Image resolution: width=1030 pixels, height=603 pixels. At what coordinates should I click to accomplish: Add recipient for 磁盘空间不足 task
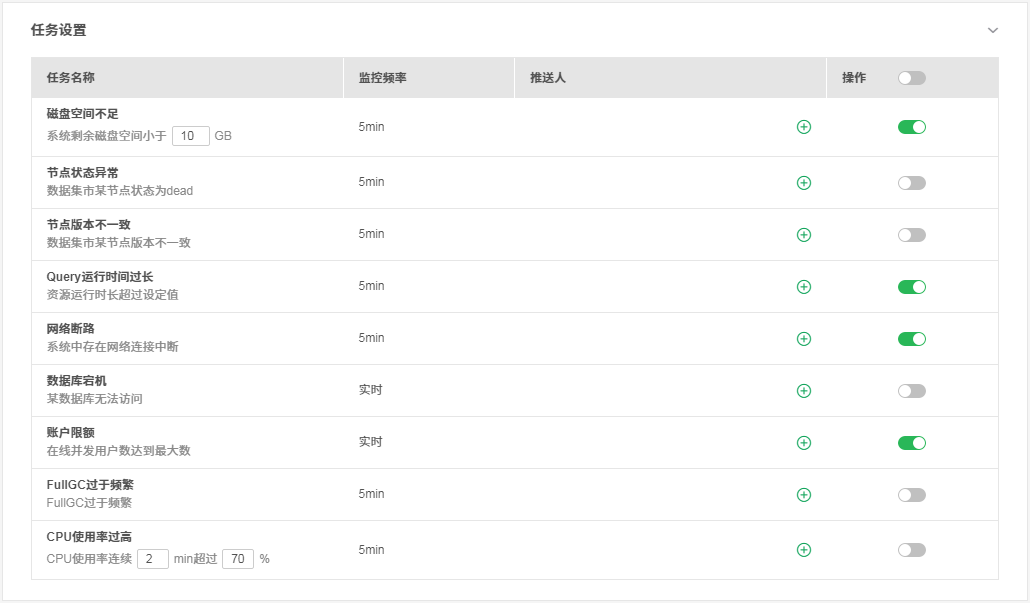coord(803,127)
